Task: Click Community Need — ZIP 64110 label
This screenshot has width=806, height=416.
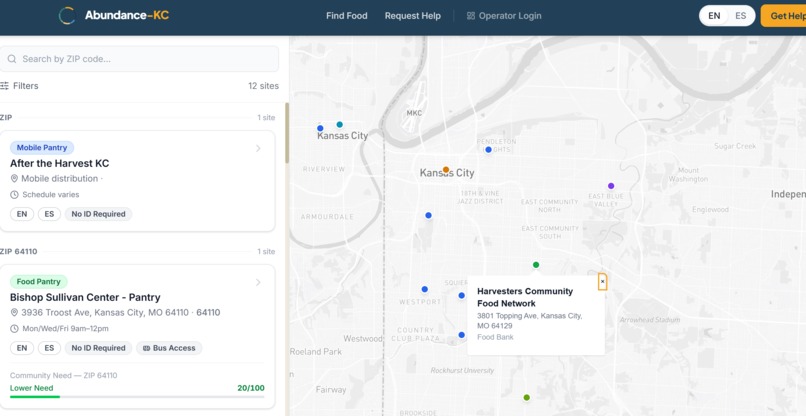Action: coord(64,375)
